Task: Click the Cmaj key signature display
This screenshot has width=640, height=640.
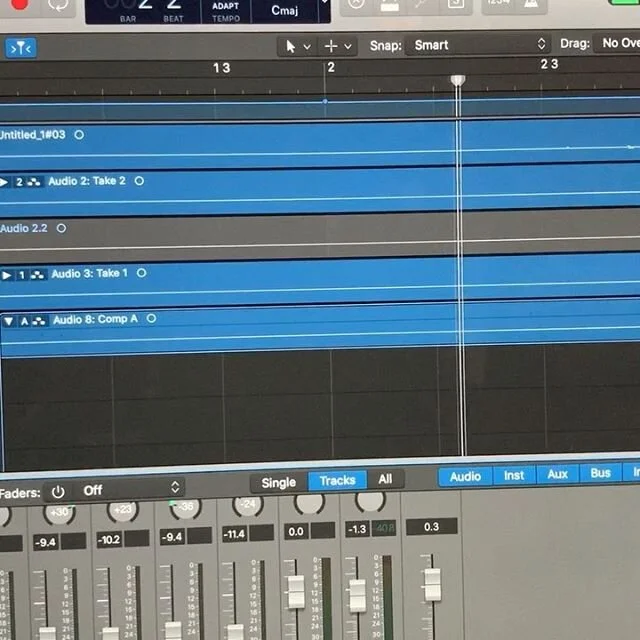Action: pyautogui.click(x=284, y=10)
